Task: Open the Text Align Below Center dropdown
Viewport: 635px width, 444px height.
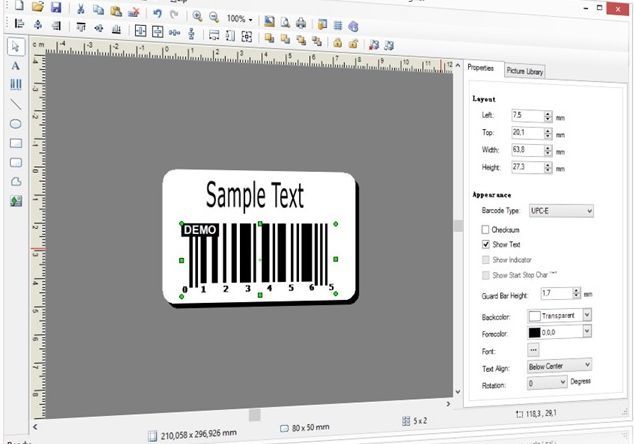Action: [559, 366]
